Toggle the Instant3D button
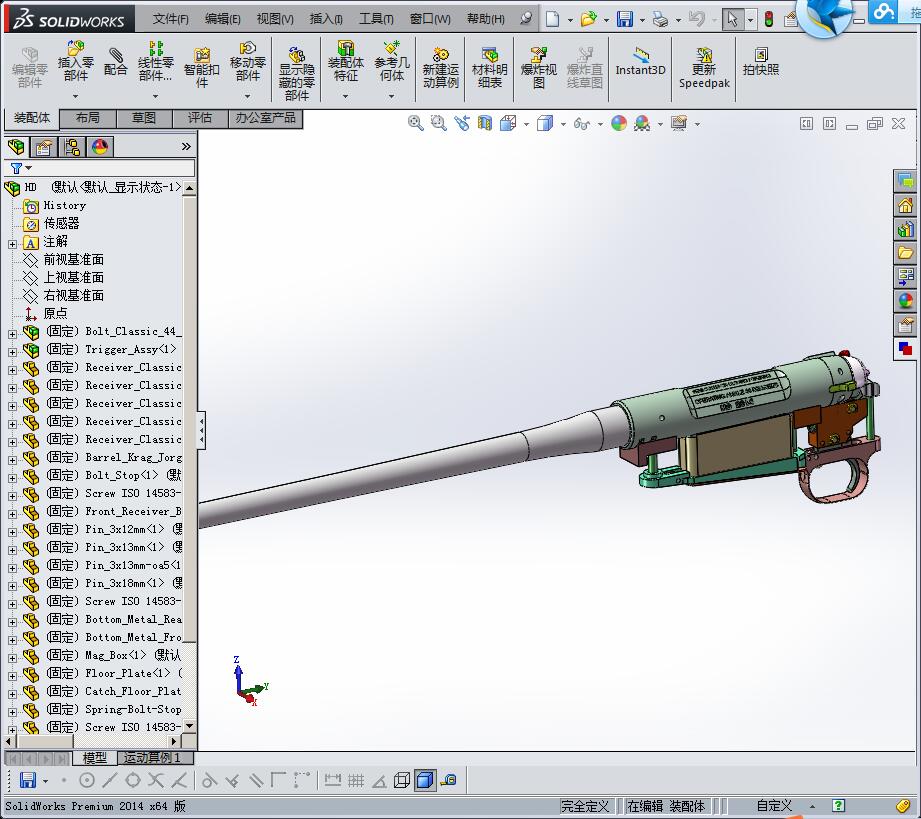Image resolution: width=921 pixels, height=819 pixels. coord(640,60)
